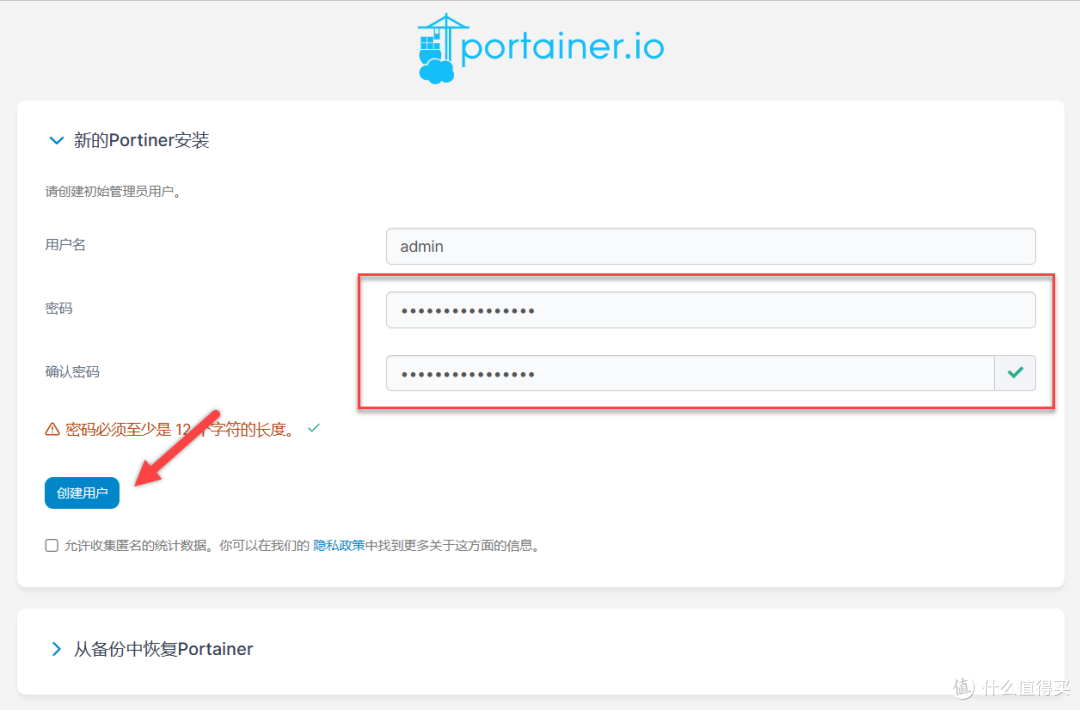
Task: Click into the 密码 password field
Action: (710, 310)
